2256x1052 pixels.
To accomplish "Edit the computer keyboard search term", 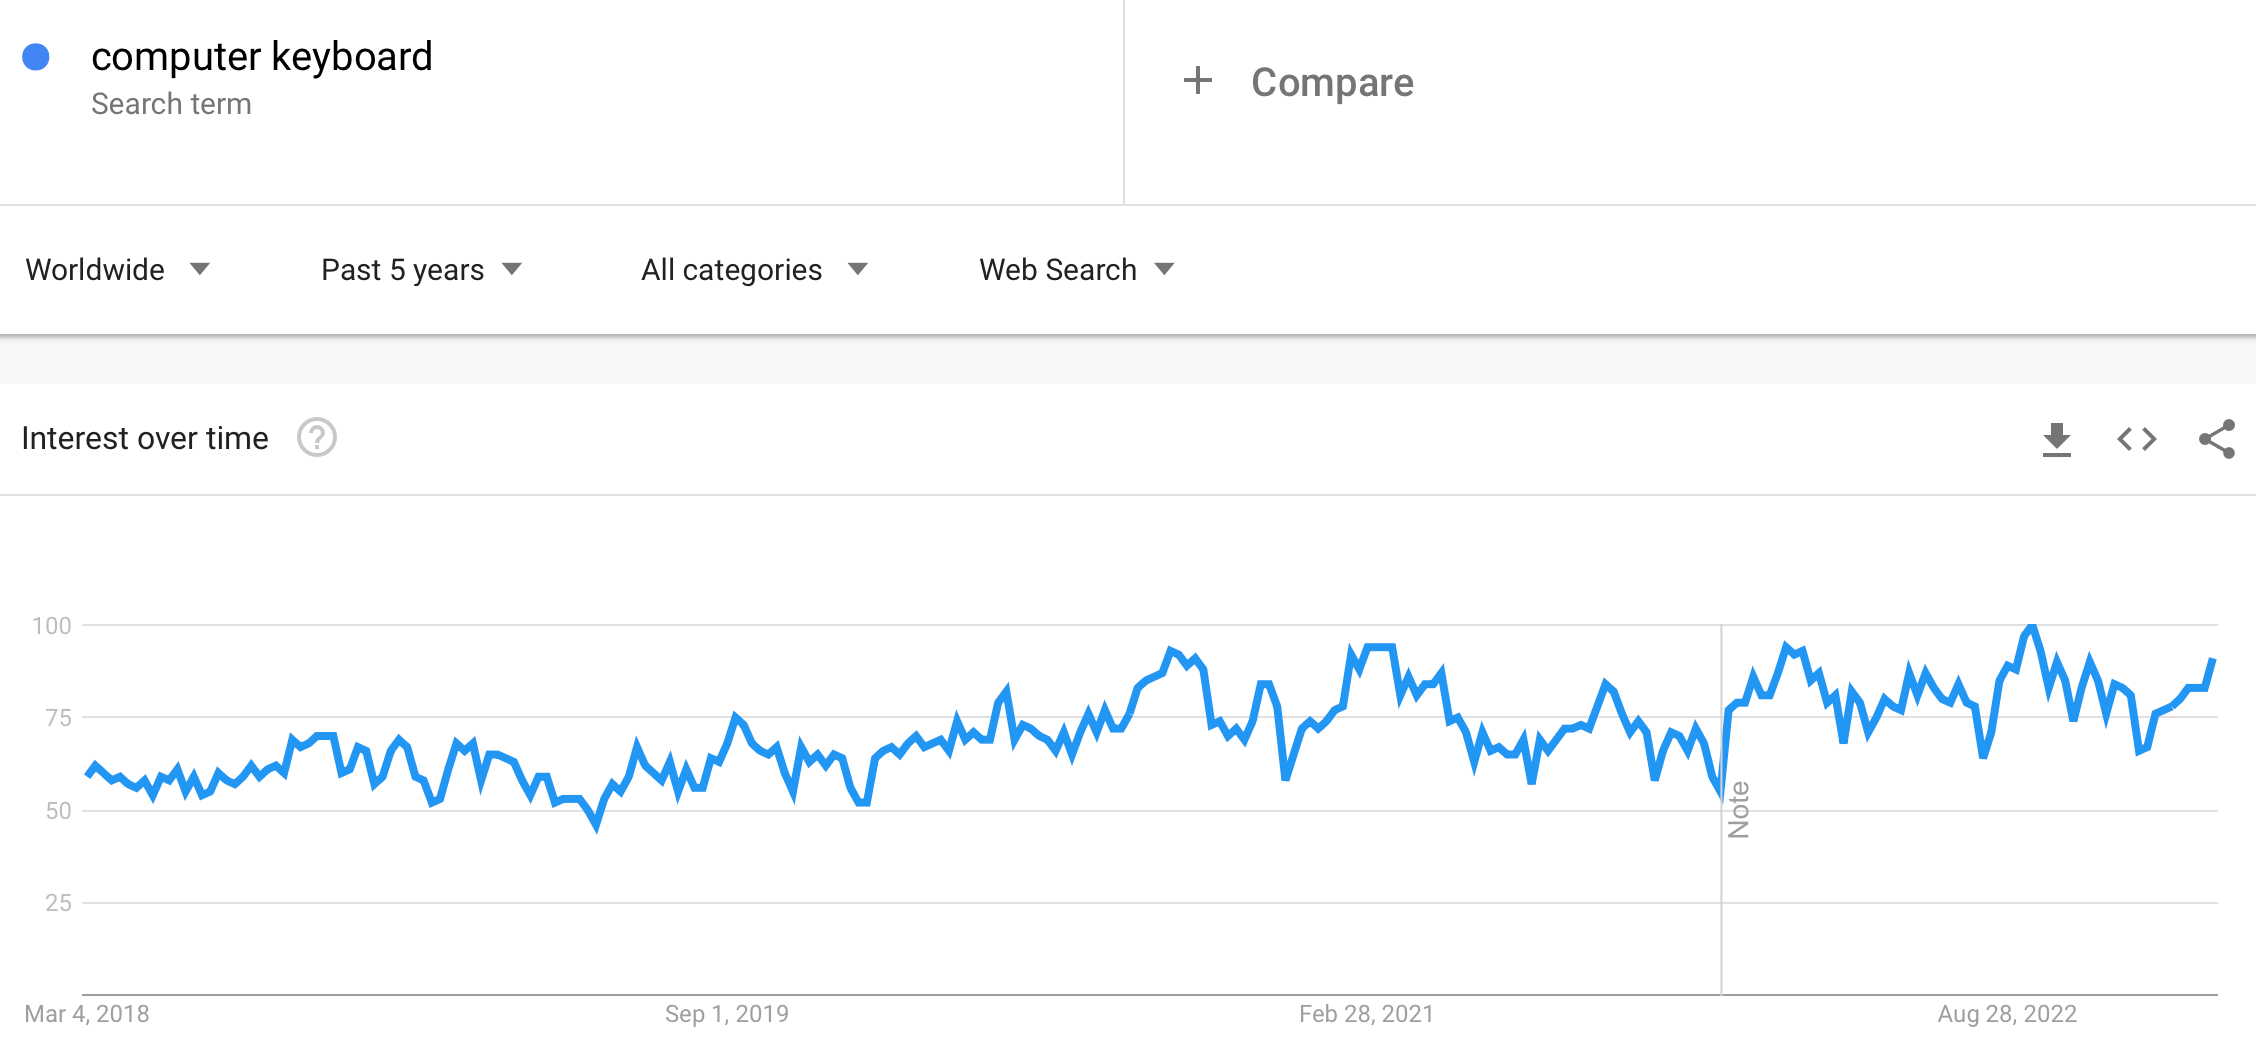I will (x=262, y=57).
